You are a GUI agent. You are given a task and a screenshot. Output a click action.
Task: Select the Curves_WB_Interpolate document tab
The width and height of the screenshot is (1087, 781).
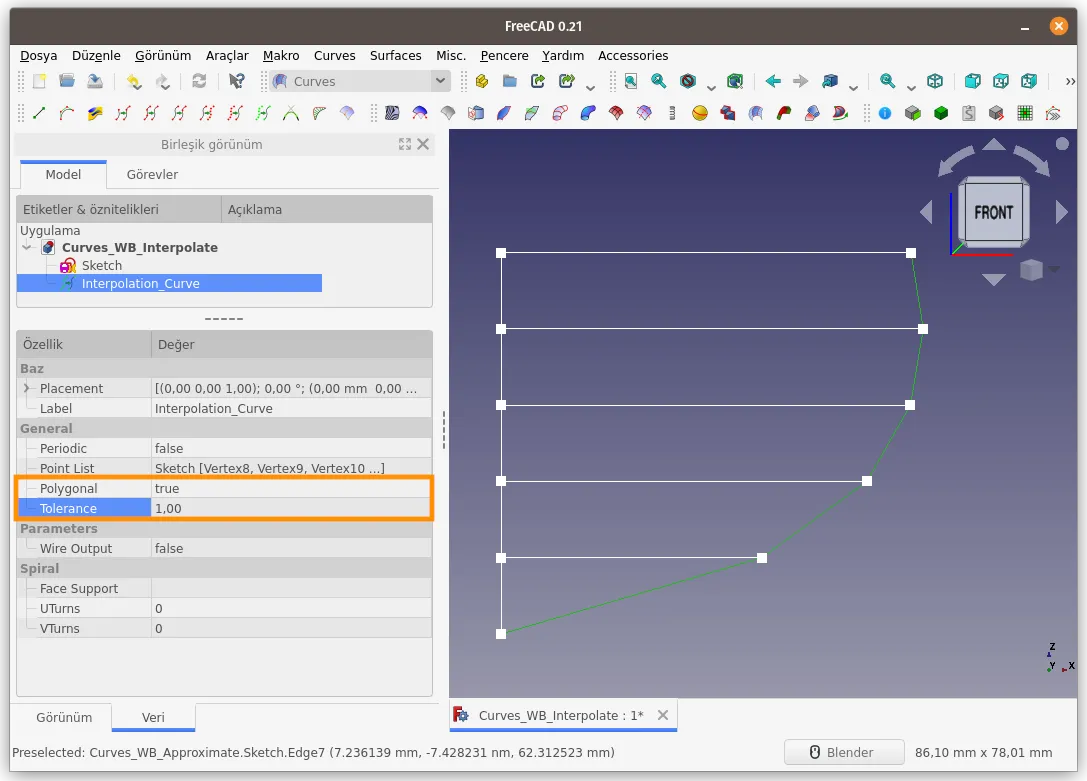(x=561, y=715)
